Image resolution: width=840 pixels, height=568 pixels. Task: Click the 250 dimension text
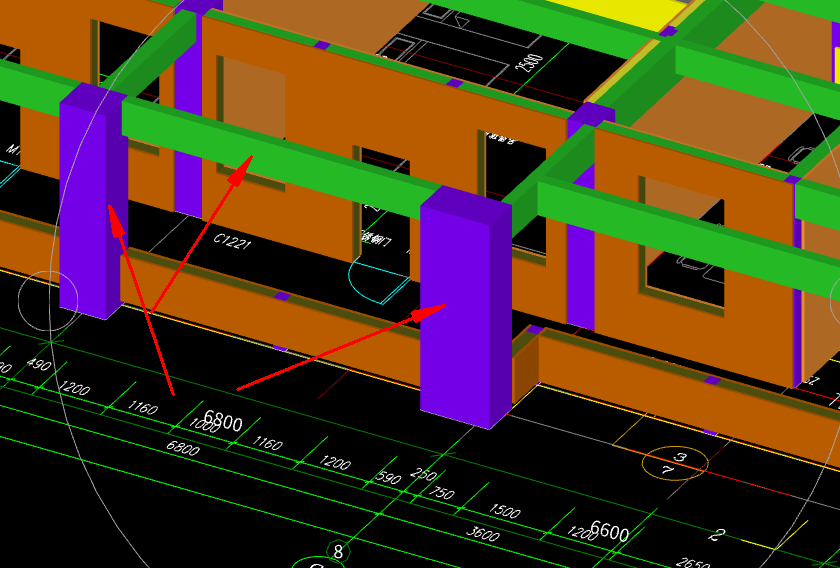click(x=423, y=474)
